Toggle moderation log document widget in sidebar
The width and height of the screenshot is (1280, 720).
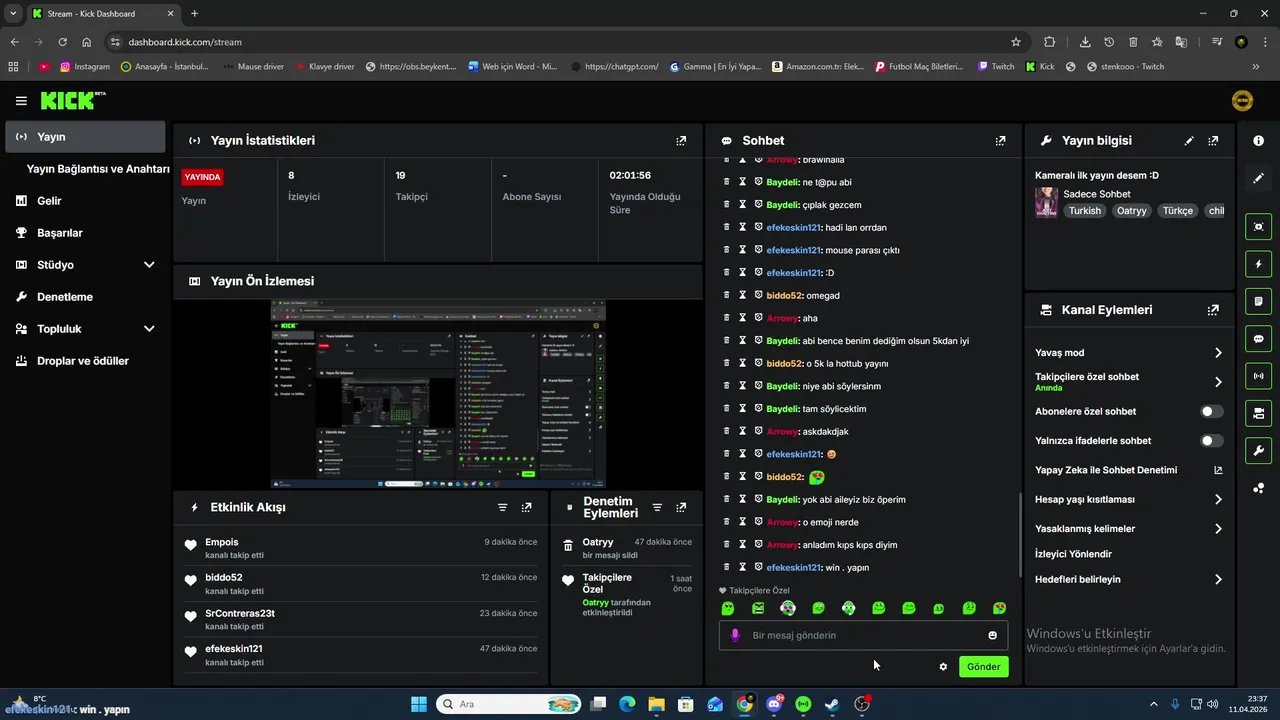1259,301
